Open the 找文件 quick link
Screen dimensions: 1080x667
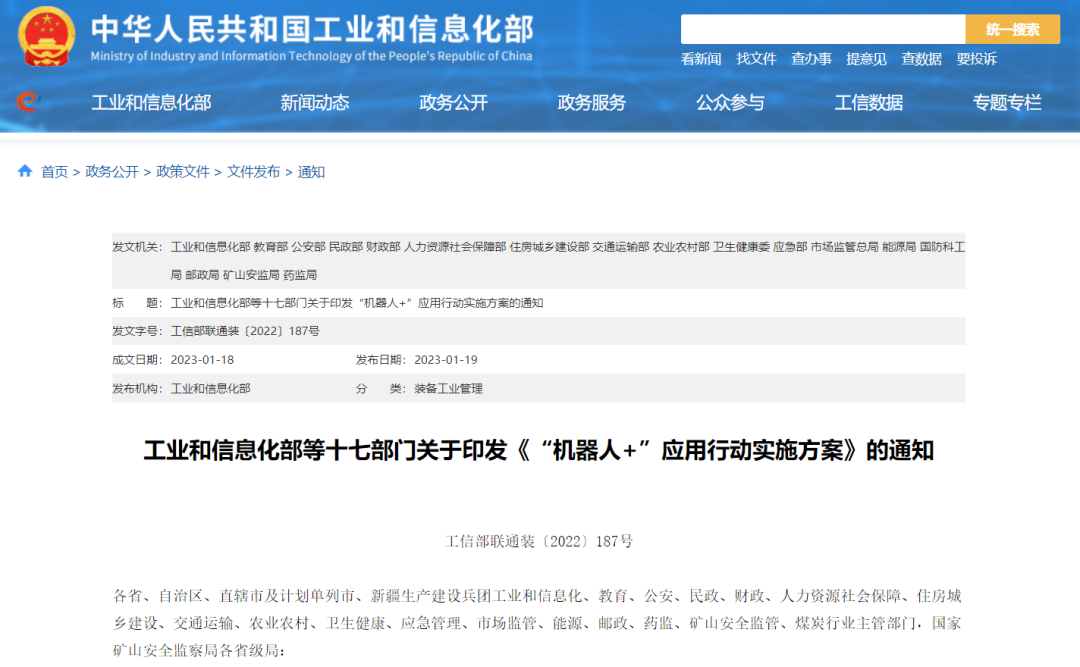pos(756,59)
